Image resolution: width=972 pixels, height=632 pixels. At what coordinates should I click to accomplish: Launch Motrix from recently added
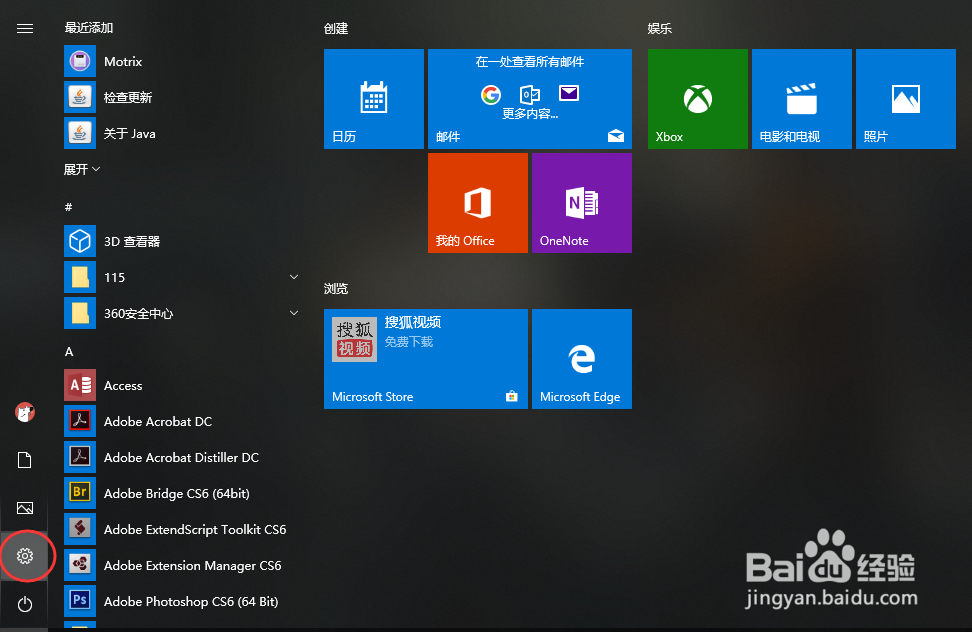click(x=182, y=61)
